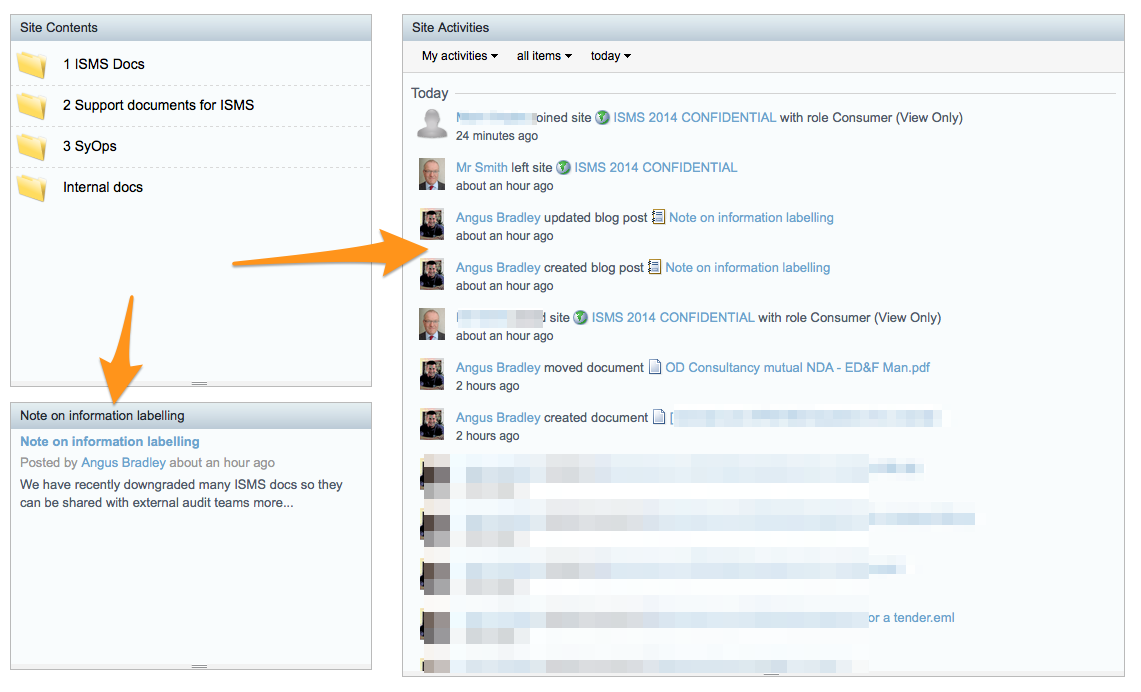Click the resize handle under the blog note panel

coord(199,666)
